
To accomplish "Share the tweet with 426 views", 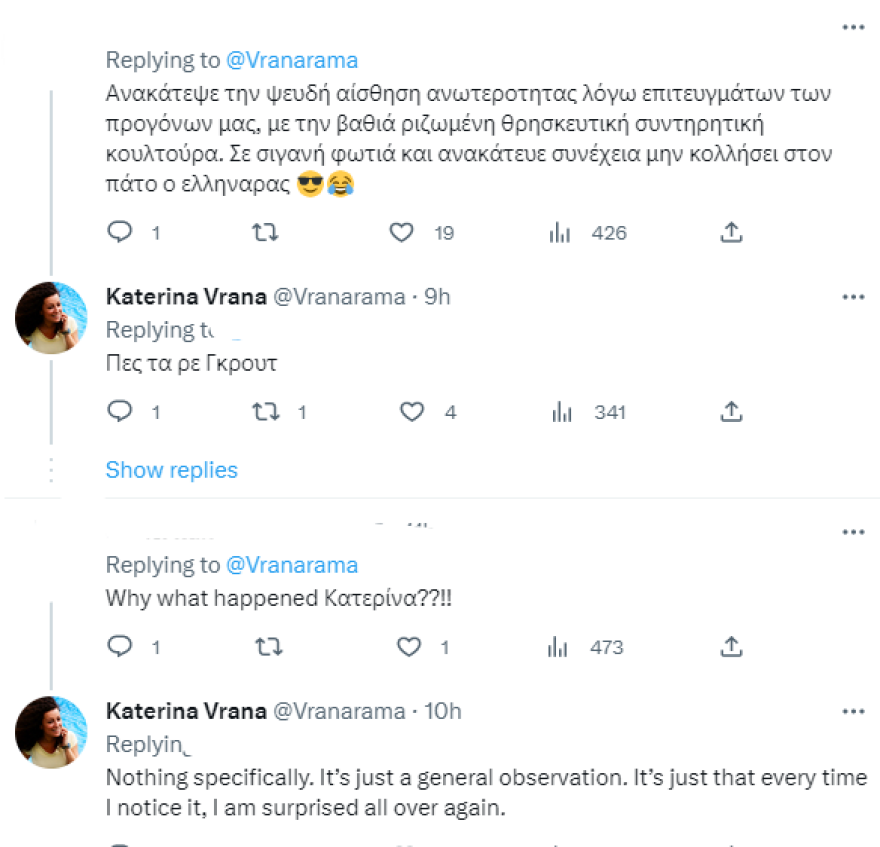I will pyautogui.click(x=731, y=233).
